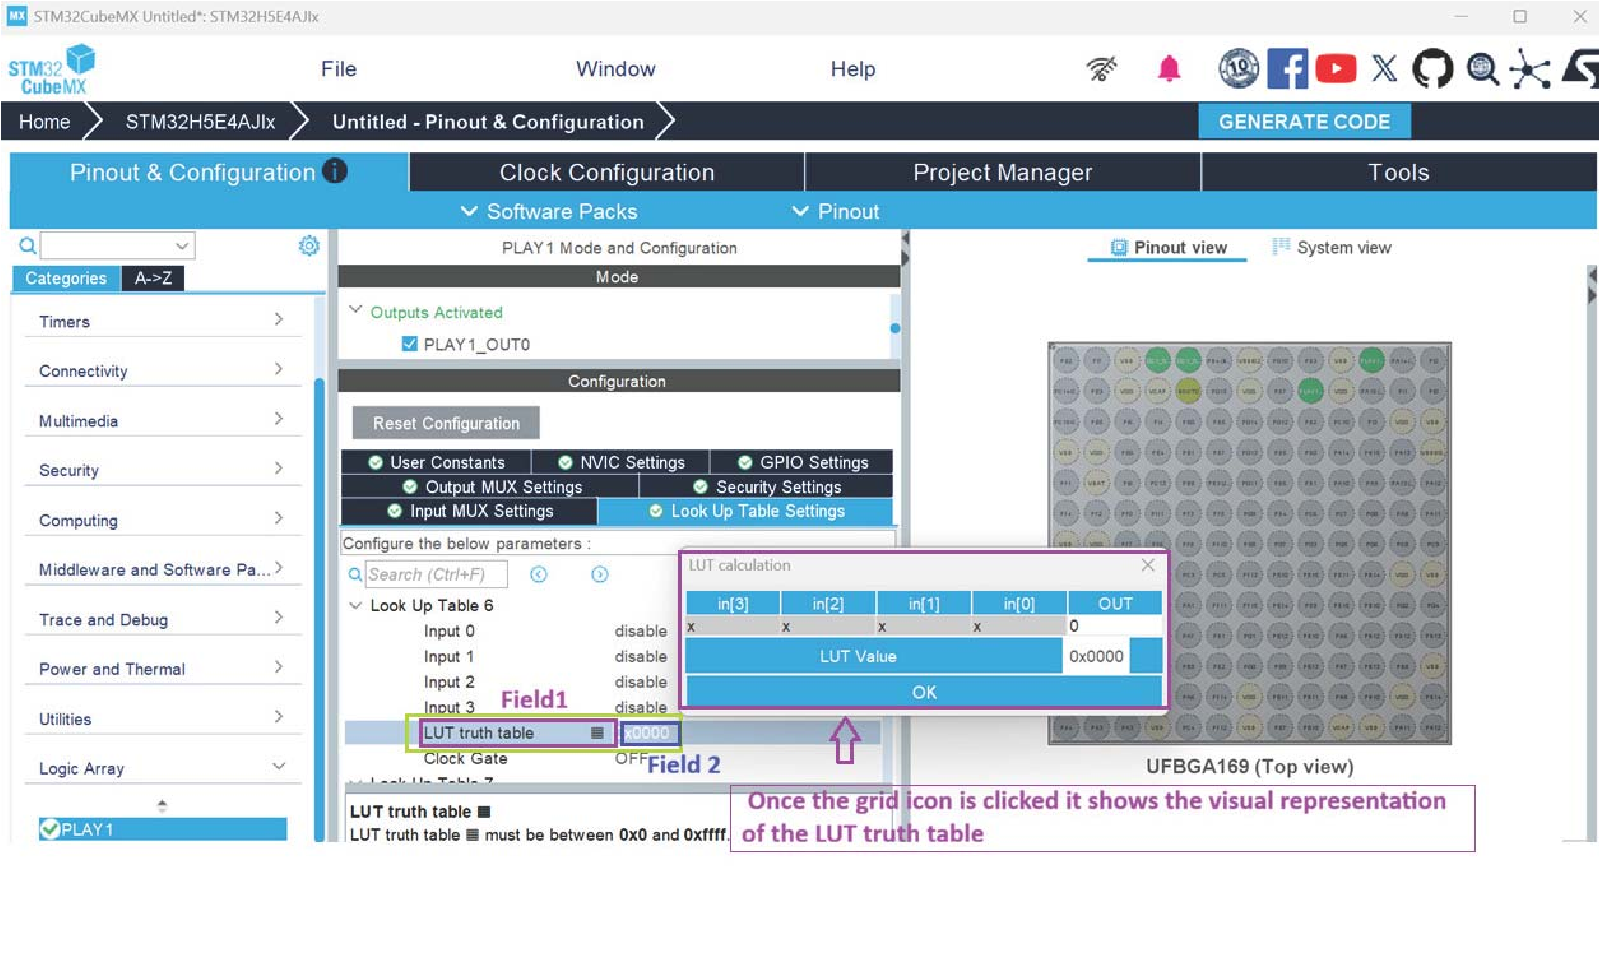Viewport: 1599px width, 954px height.
Task: Toggle in[3] cell in LUT calculation
Action: tap(733, 626)
